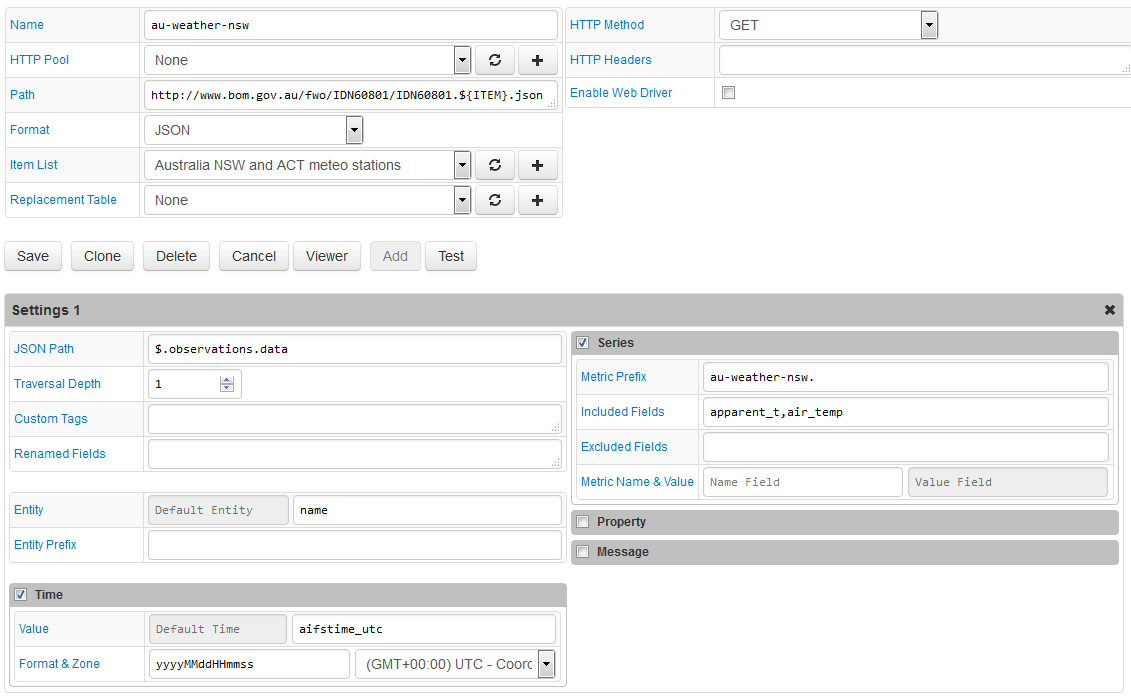The image size is (1131, 700).
Task: Click the metric Value Field input
Action: click(x=1008, y=482)
